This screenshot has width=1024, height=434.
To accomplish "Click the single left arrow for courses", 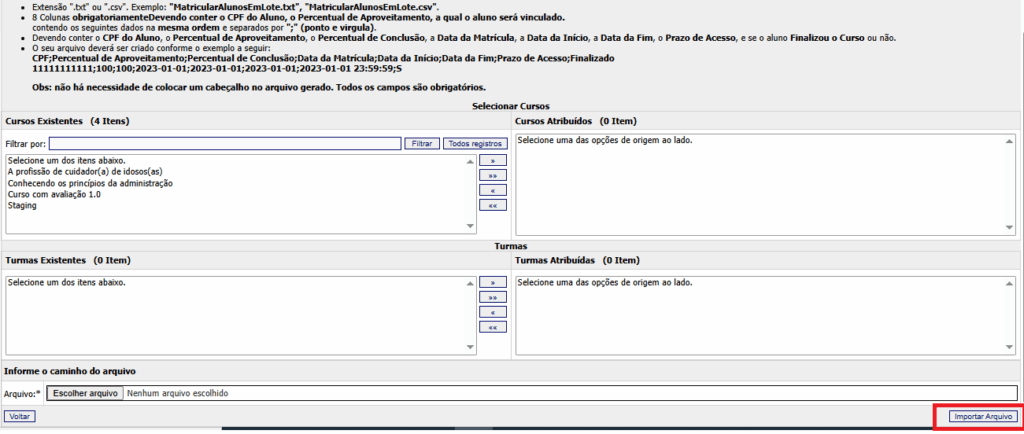I will tap(493, 190).
